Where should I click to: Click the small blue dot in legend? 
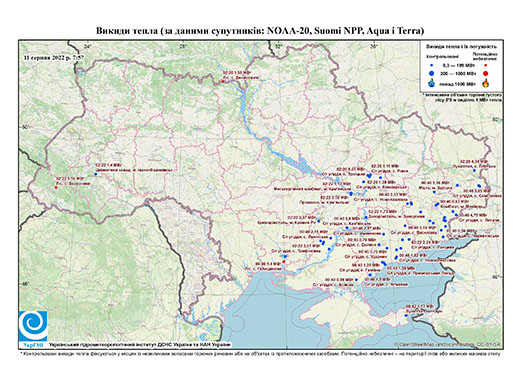[432, 66]
